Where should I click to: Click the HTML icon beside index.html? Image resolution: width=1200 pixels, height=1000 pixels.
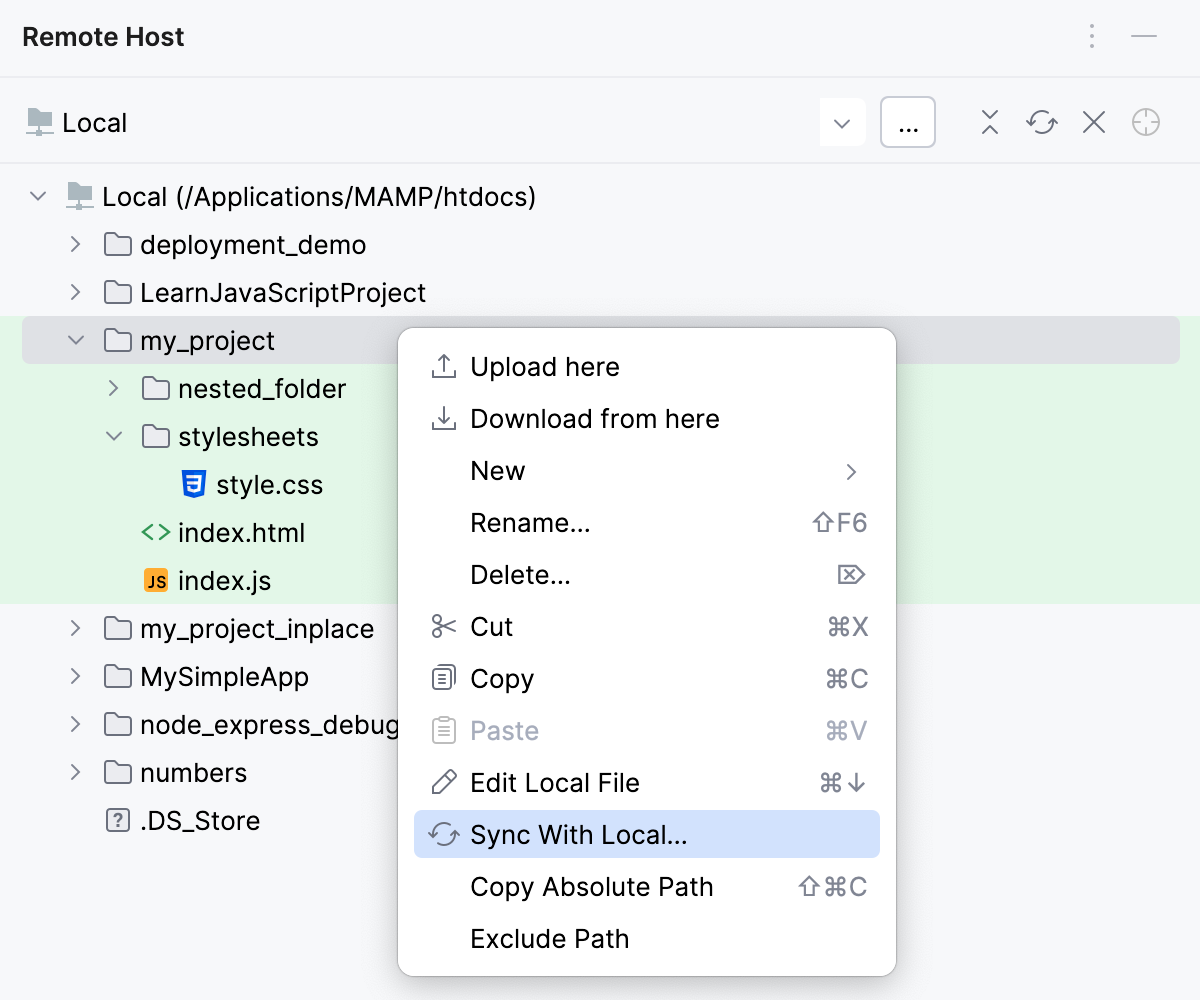click(157, 532)
